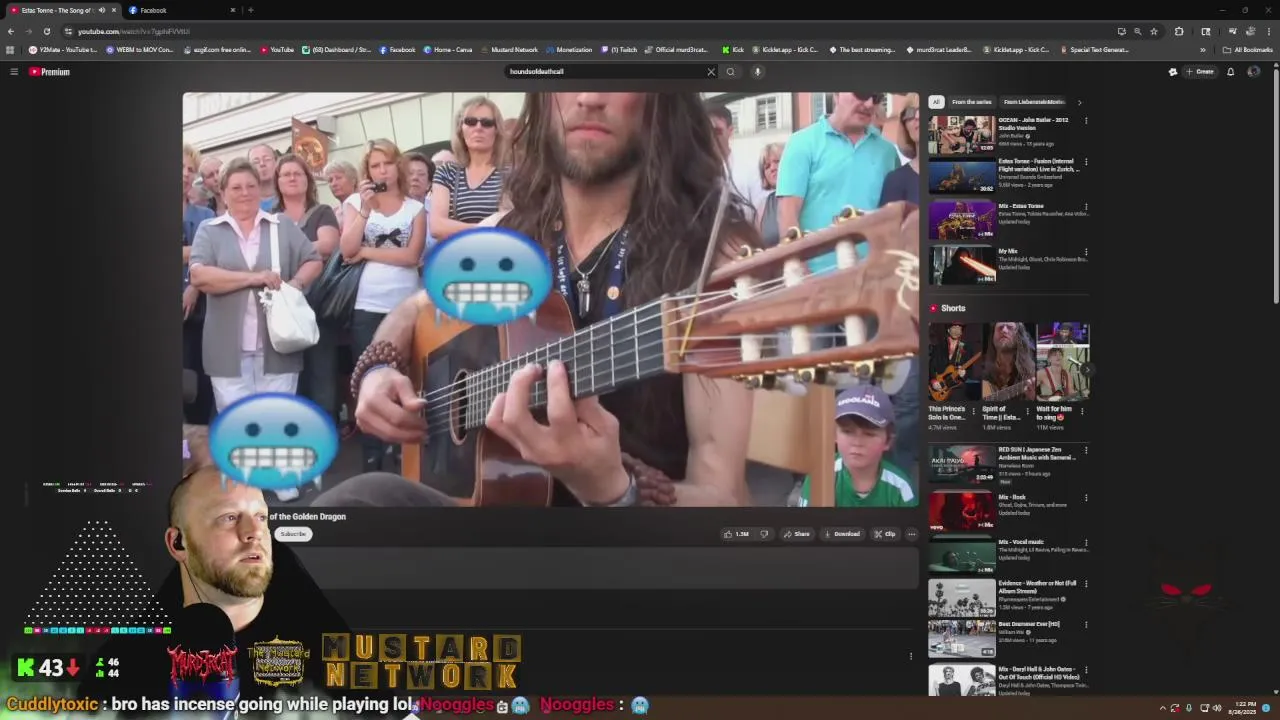Clear the YouTube search box text
Image resolution: width=1280 pixels, height=720 pixels.
click(x=711, y=72)
